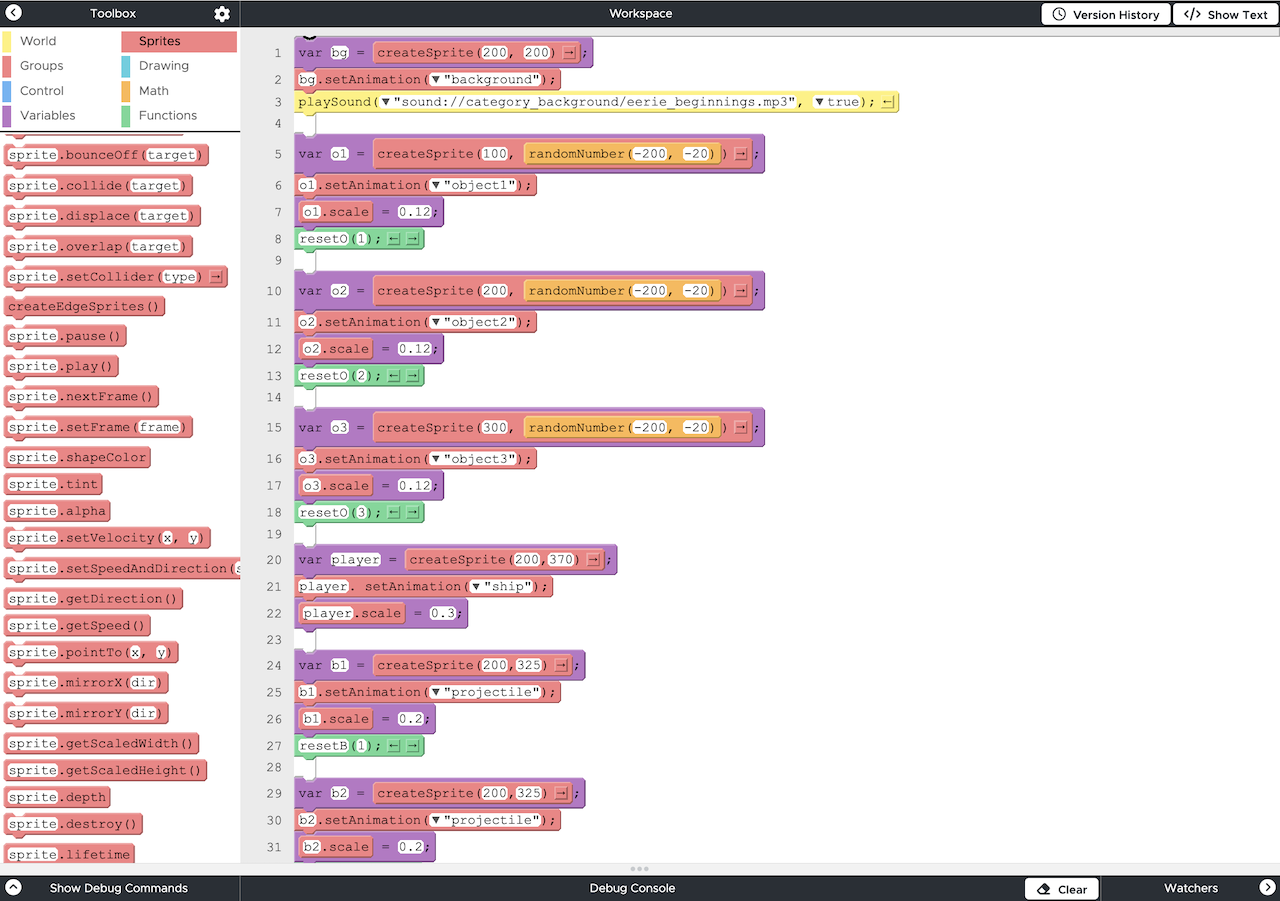Image resolution: width=1280 pixels, height=901 pixels.
Task: Click the createEdgeSprites() block
Action: tap(84, 307)
